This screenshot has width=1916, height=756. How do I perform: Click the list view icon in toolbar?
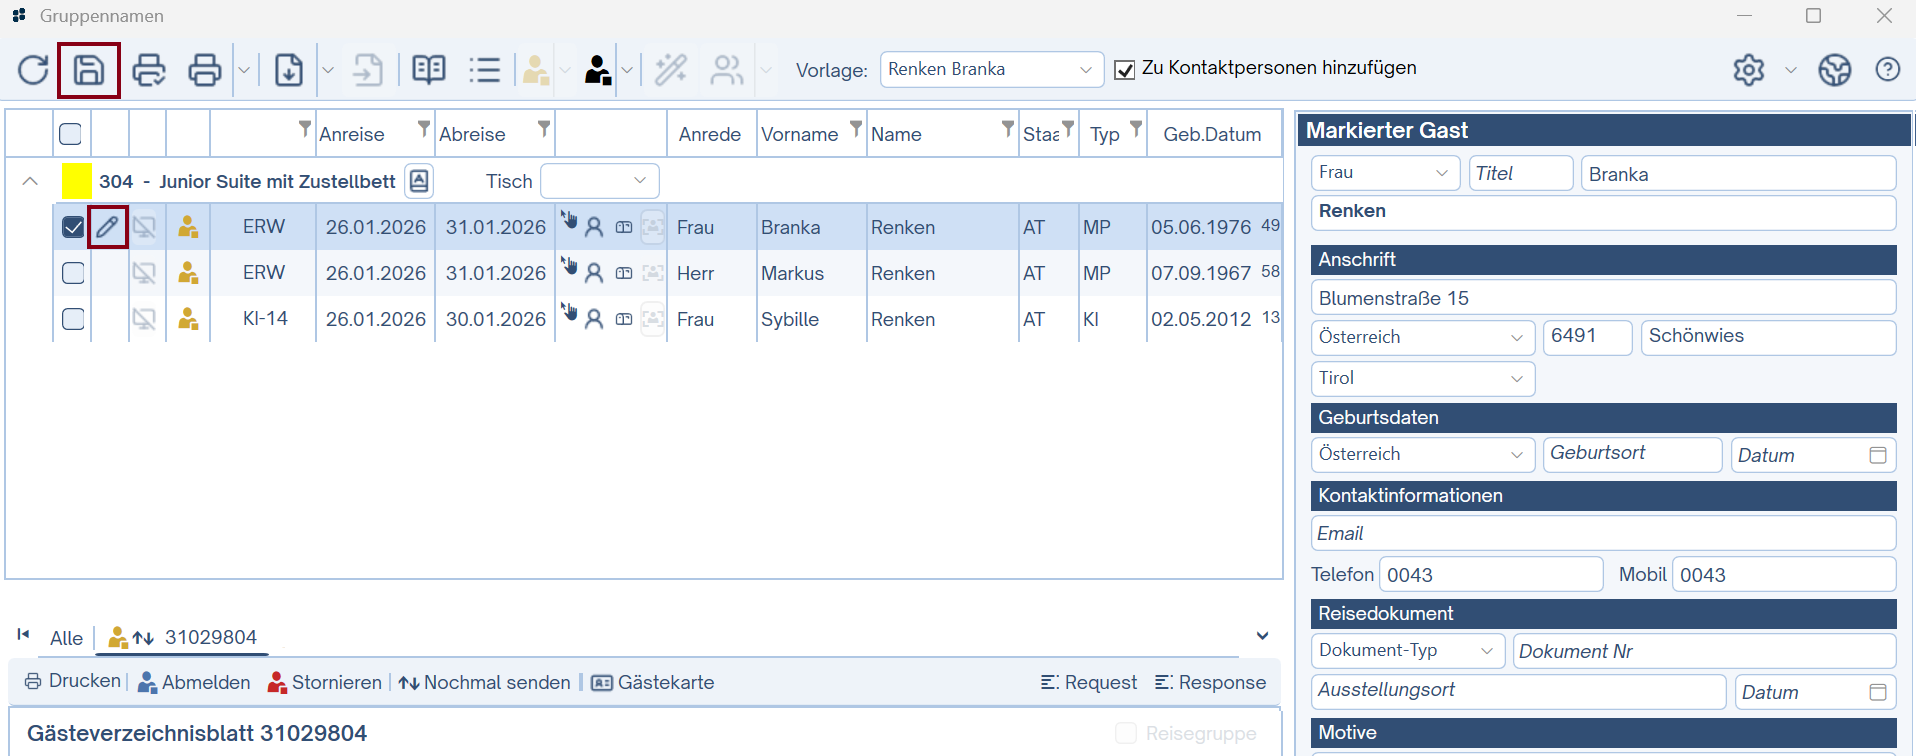pyautogui.click(x=484, y=70)
